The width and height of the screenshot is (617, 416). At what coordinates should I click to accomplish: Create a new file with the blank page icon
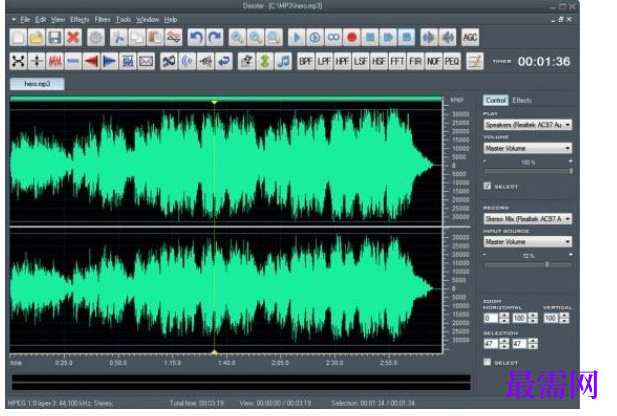18,37
